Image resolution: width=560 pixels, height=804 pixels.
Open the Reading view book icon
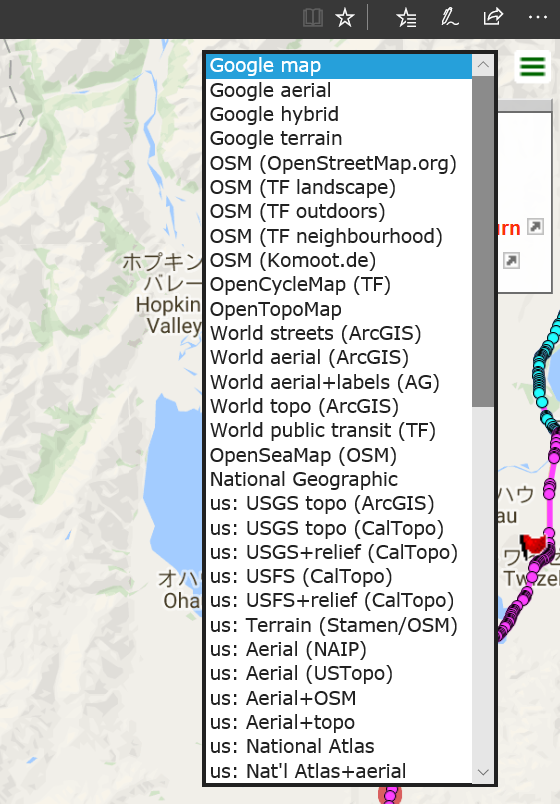coord(312,18)
